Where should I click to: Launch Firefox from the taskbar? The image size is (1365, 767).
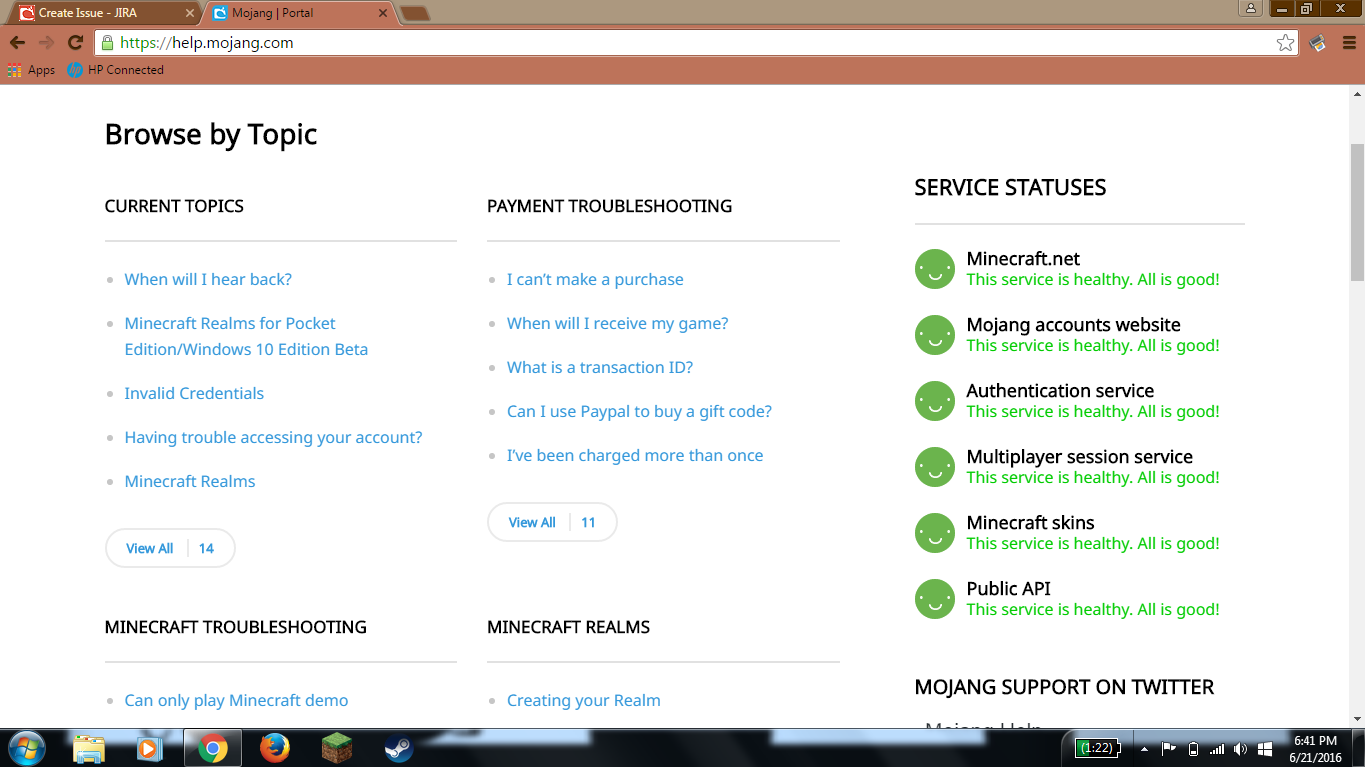(x=274, y=748)
